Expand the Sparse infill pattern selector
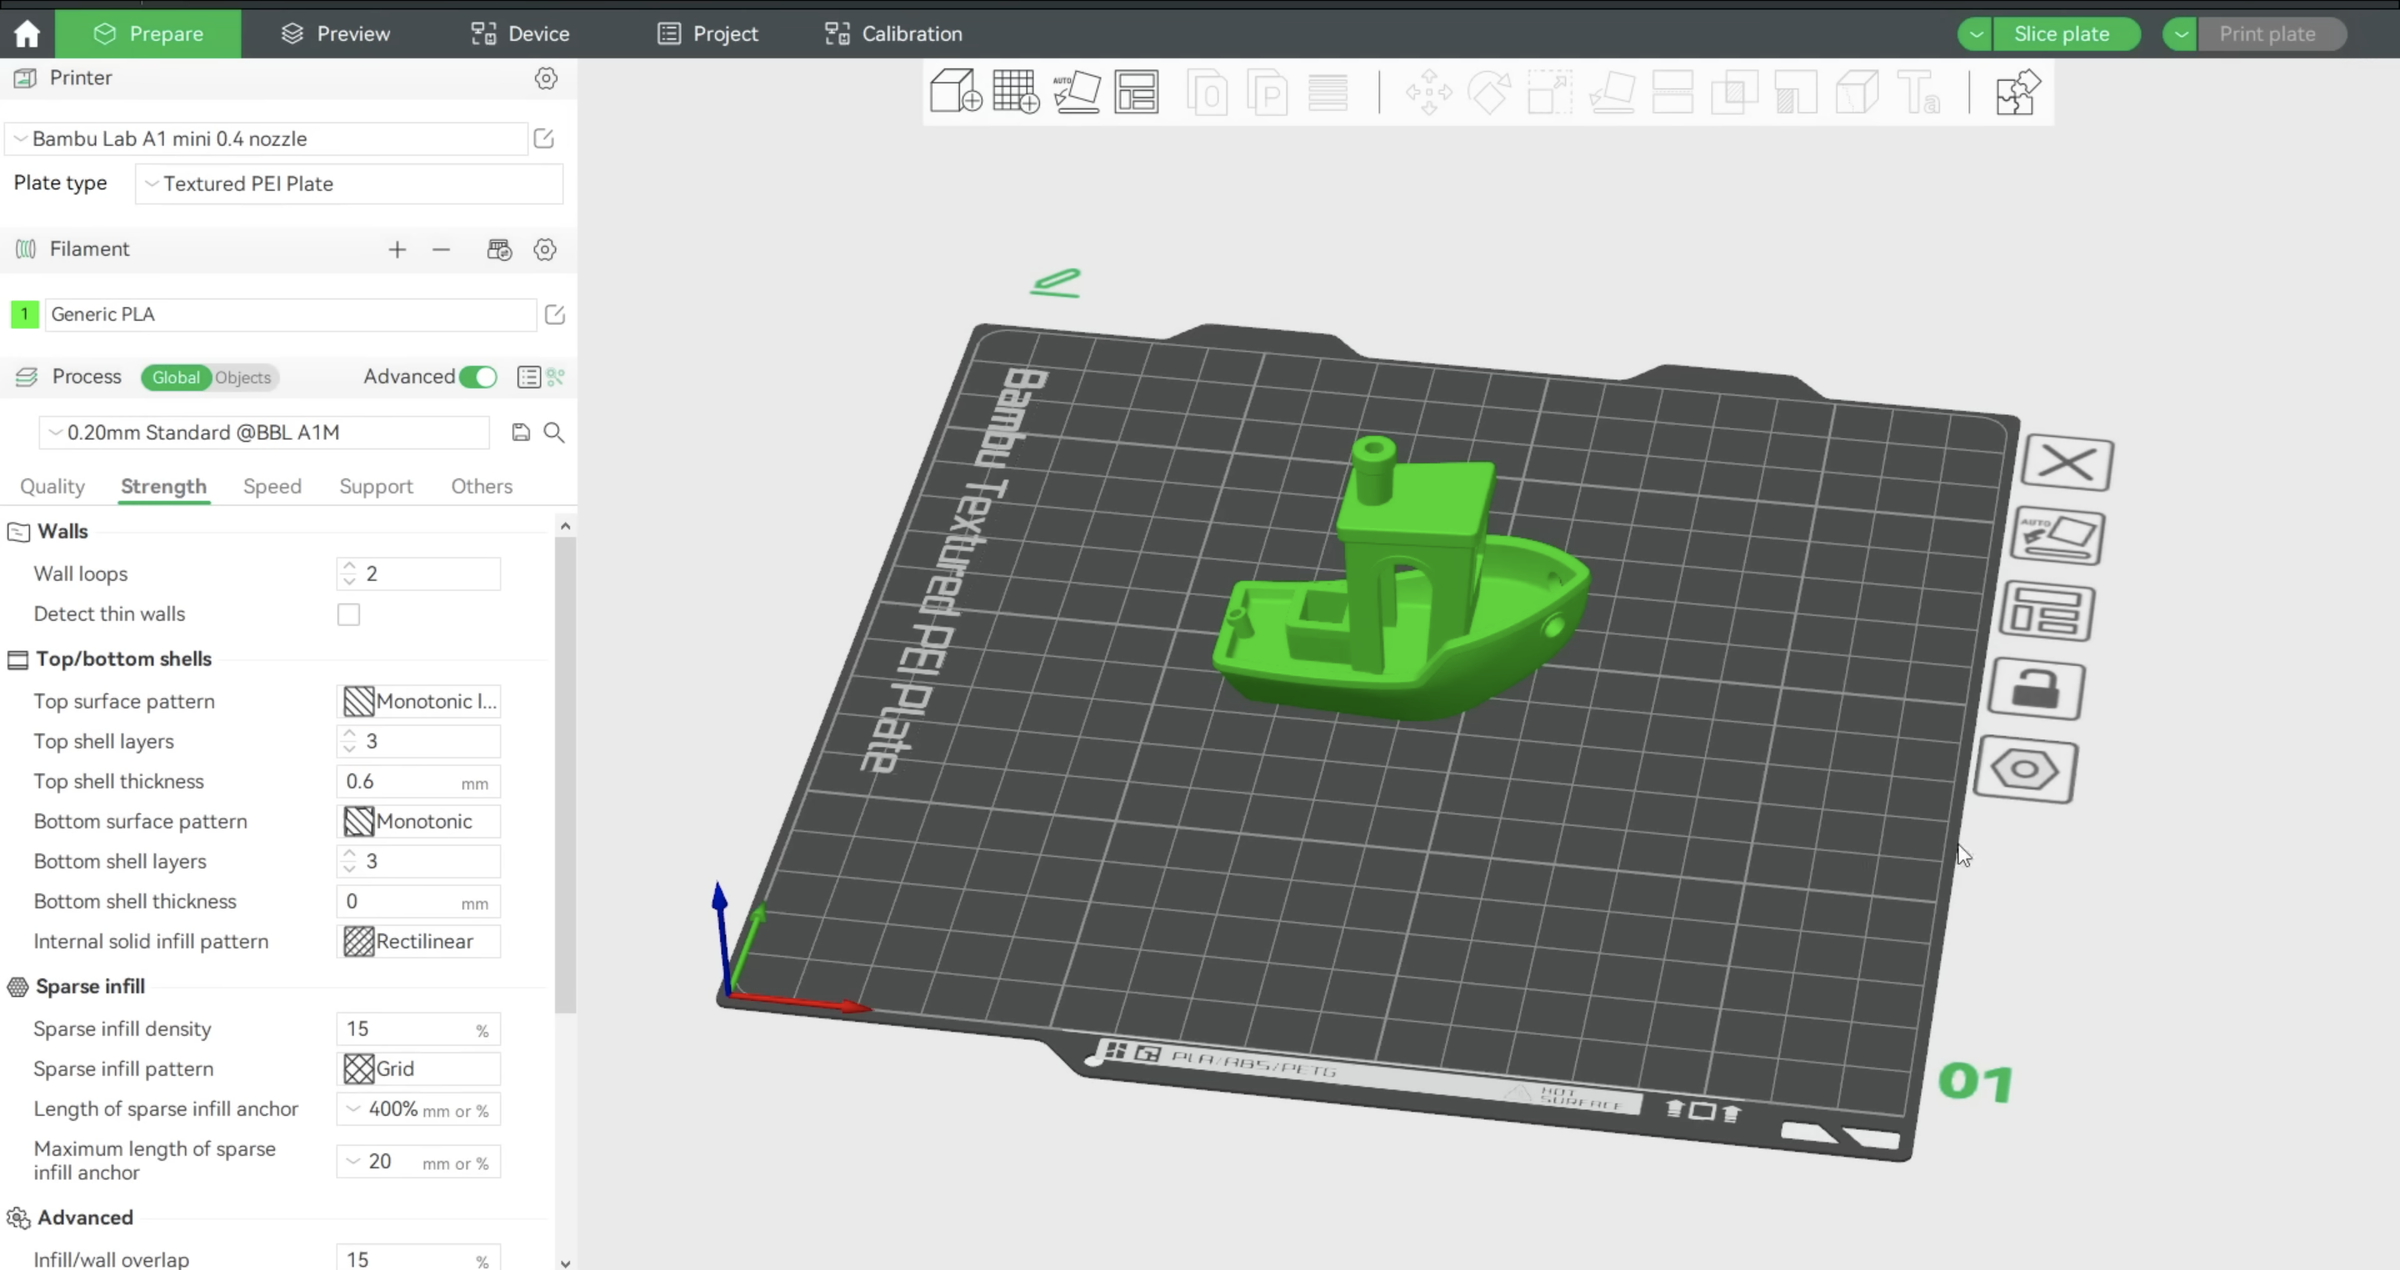The image size is (2400, 1270). pos(418,1068)
